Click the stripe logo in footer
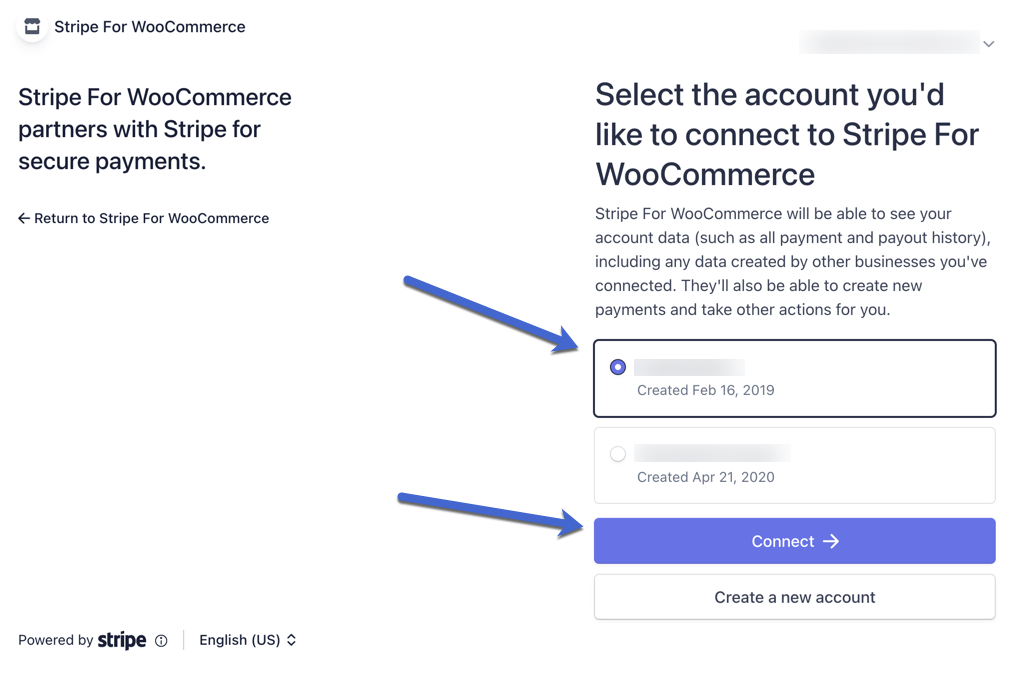The image size is (1027, 674). [x=122, y=640]
